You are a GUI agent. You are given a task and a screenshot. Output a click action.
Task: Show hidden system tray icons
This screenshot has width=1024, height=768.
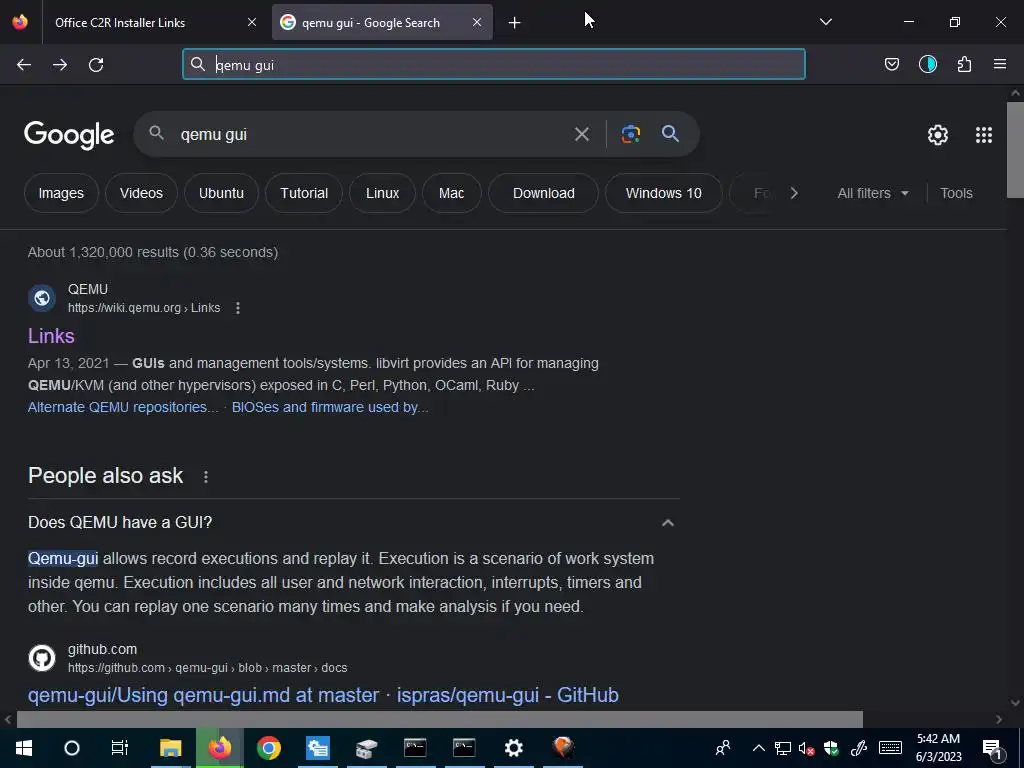(758, 748)
